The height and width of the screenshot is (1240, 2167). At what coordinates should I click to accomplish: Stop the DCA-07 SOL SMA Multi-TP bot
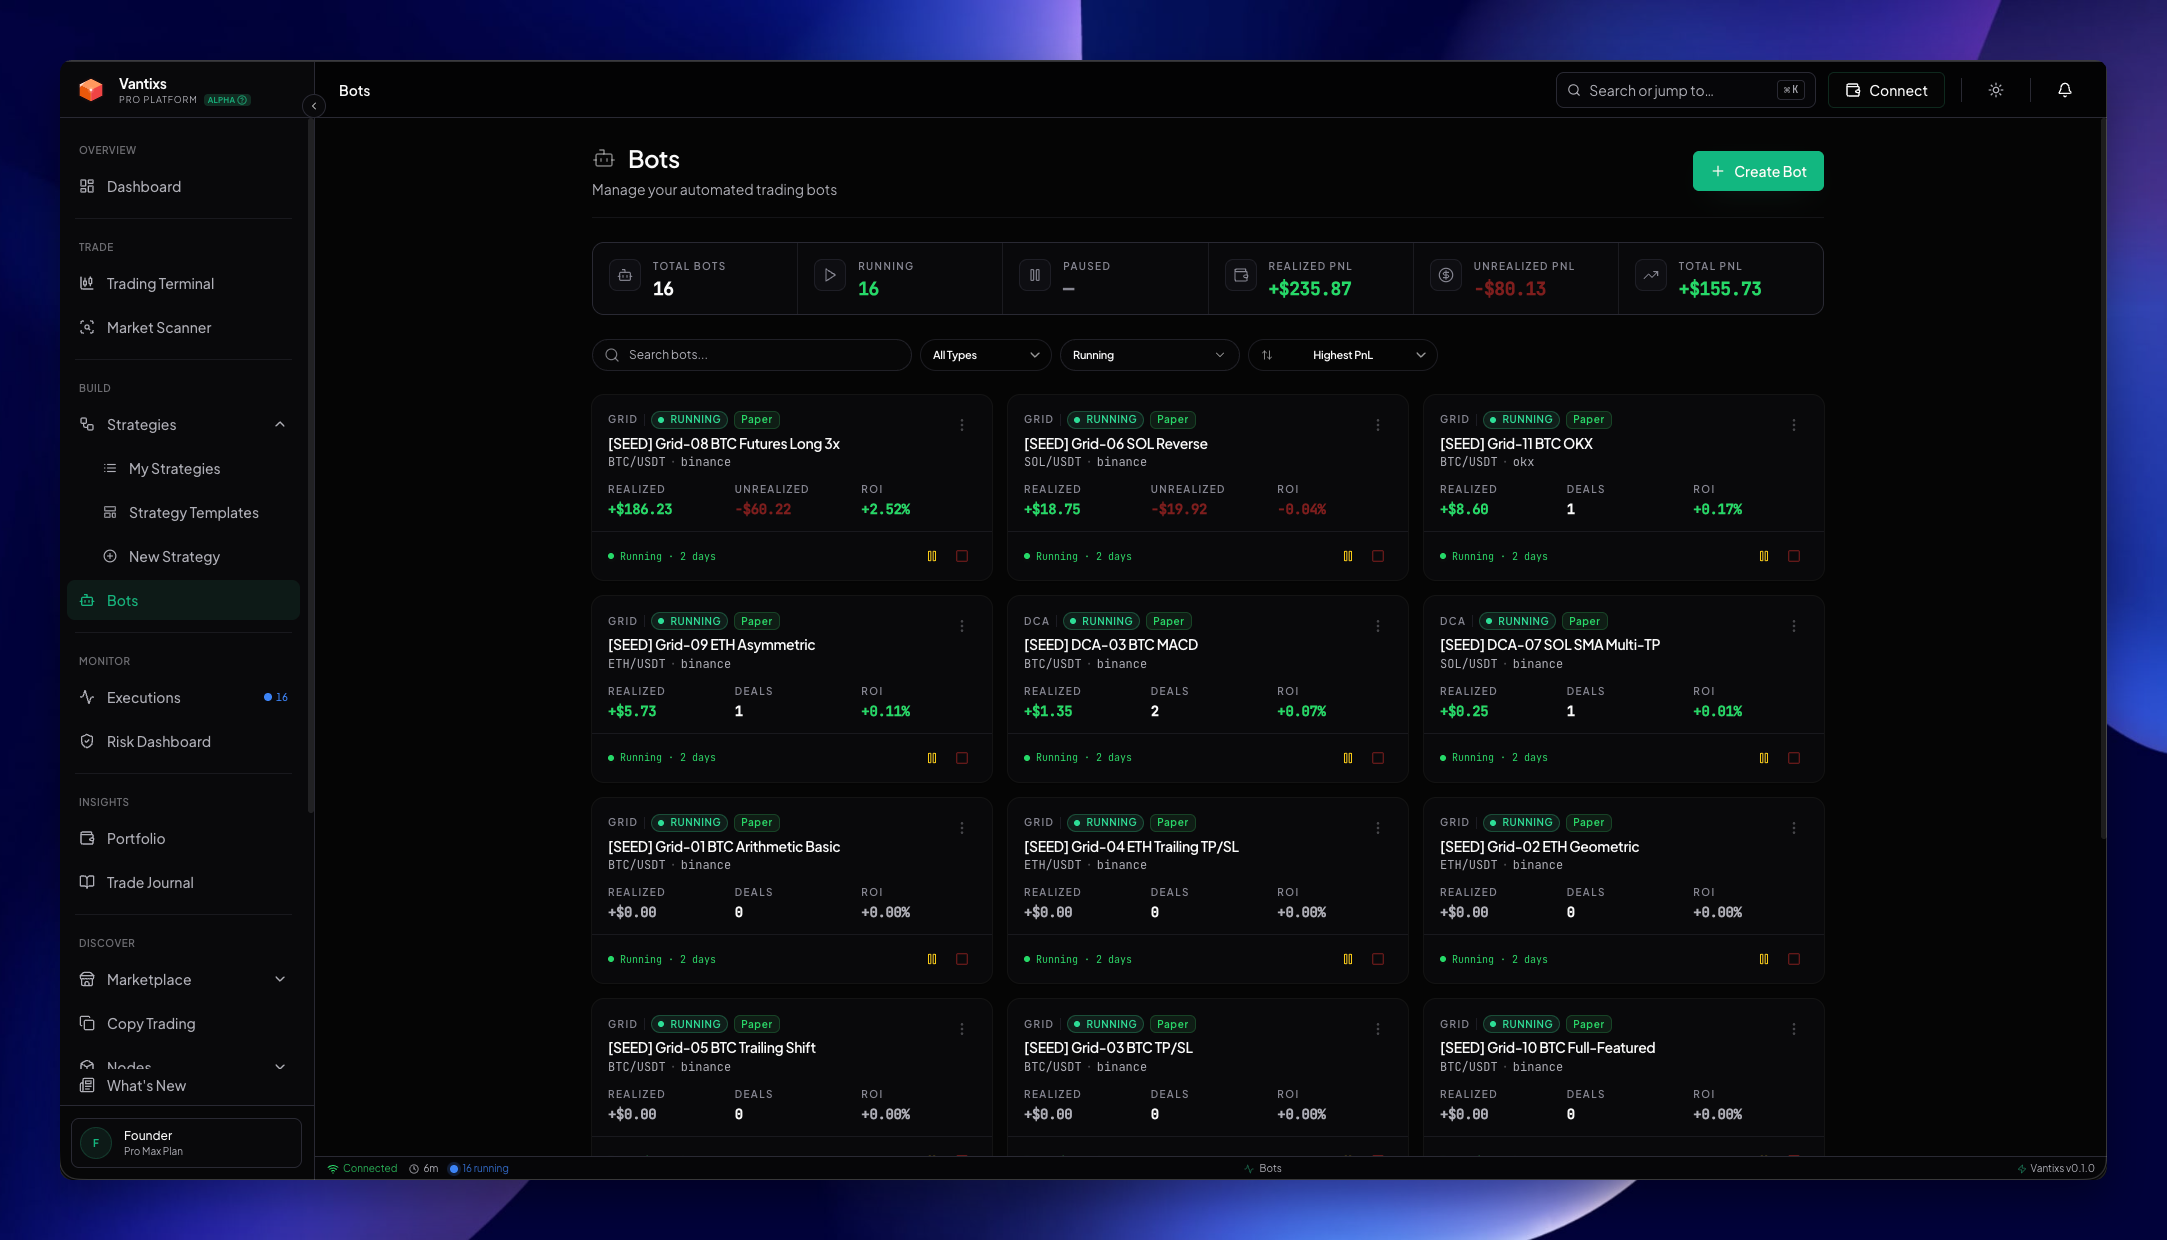[x=1794, y=758]
